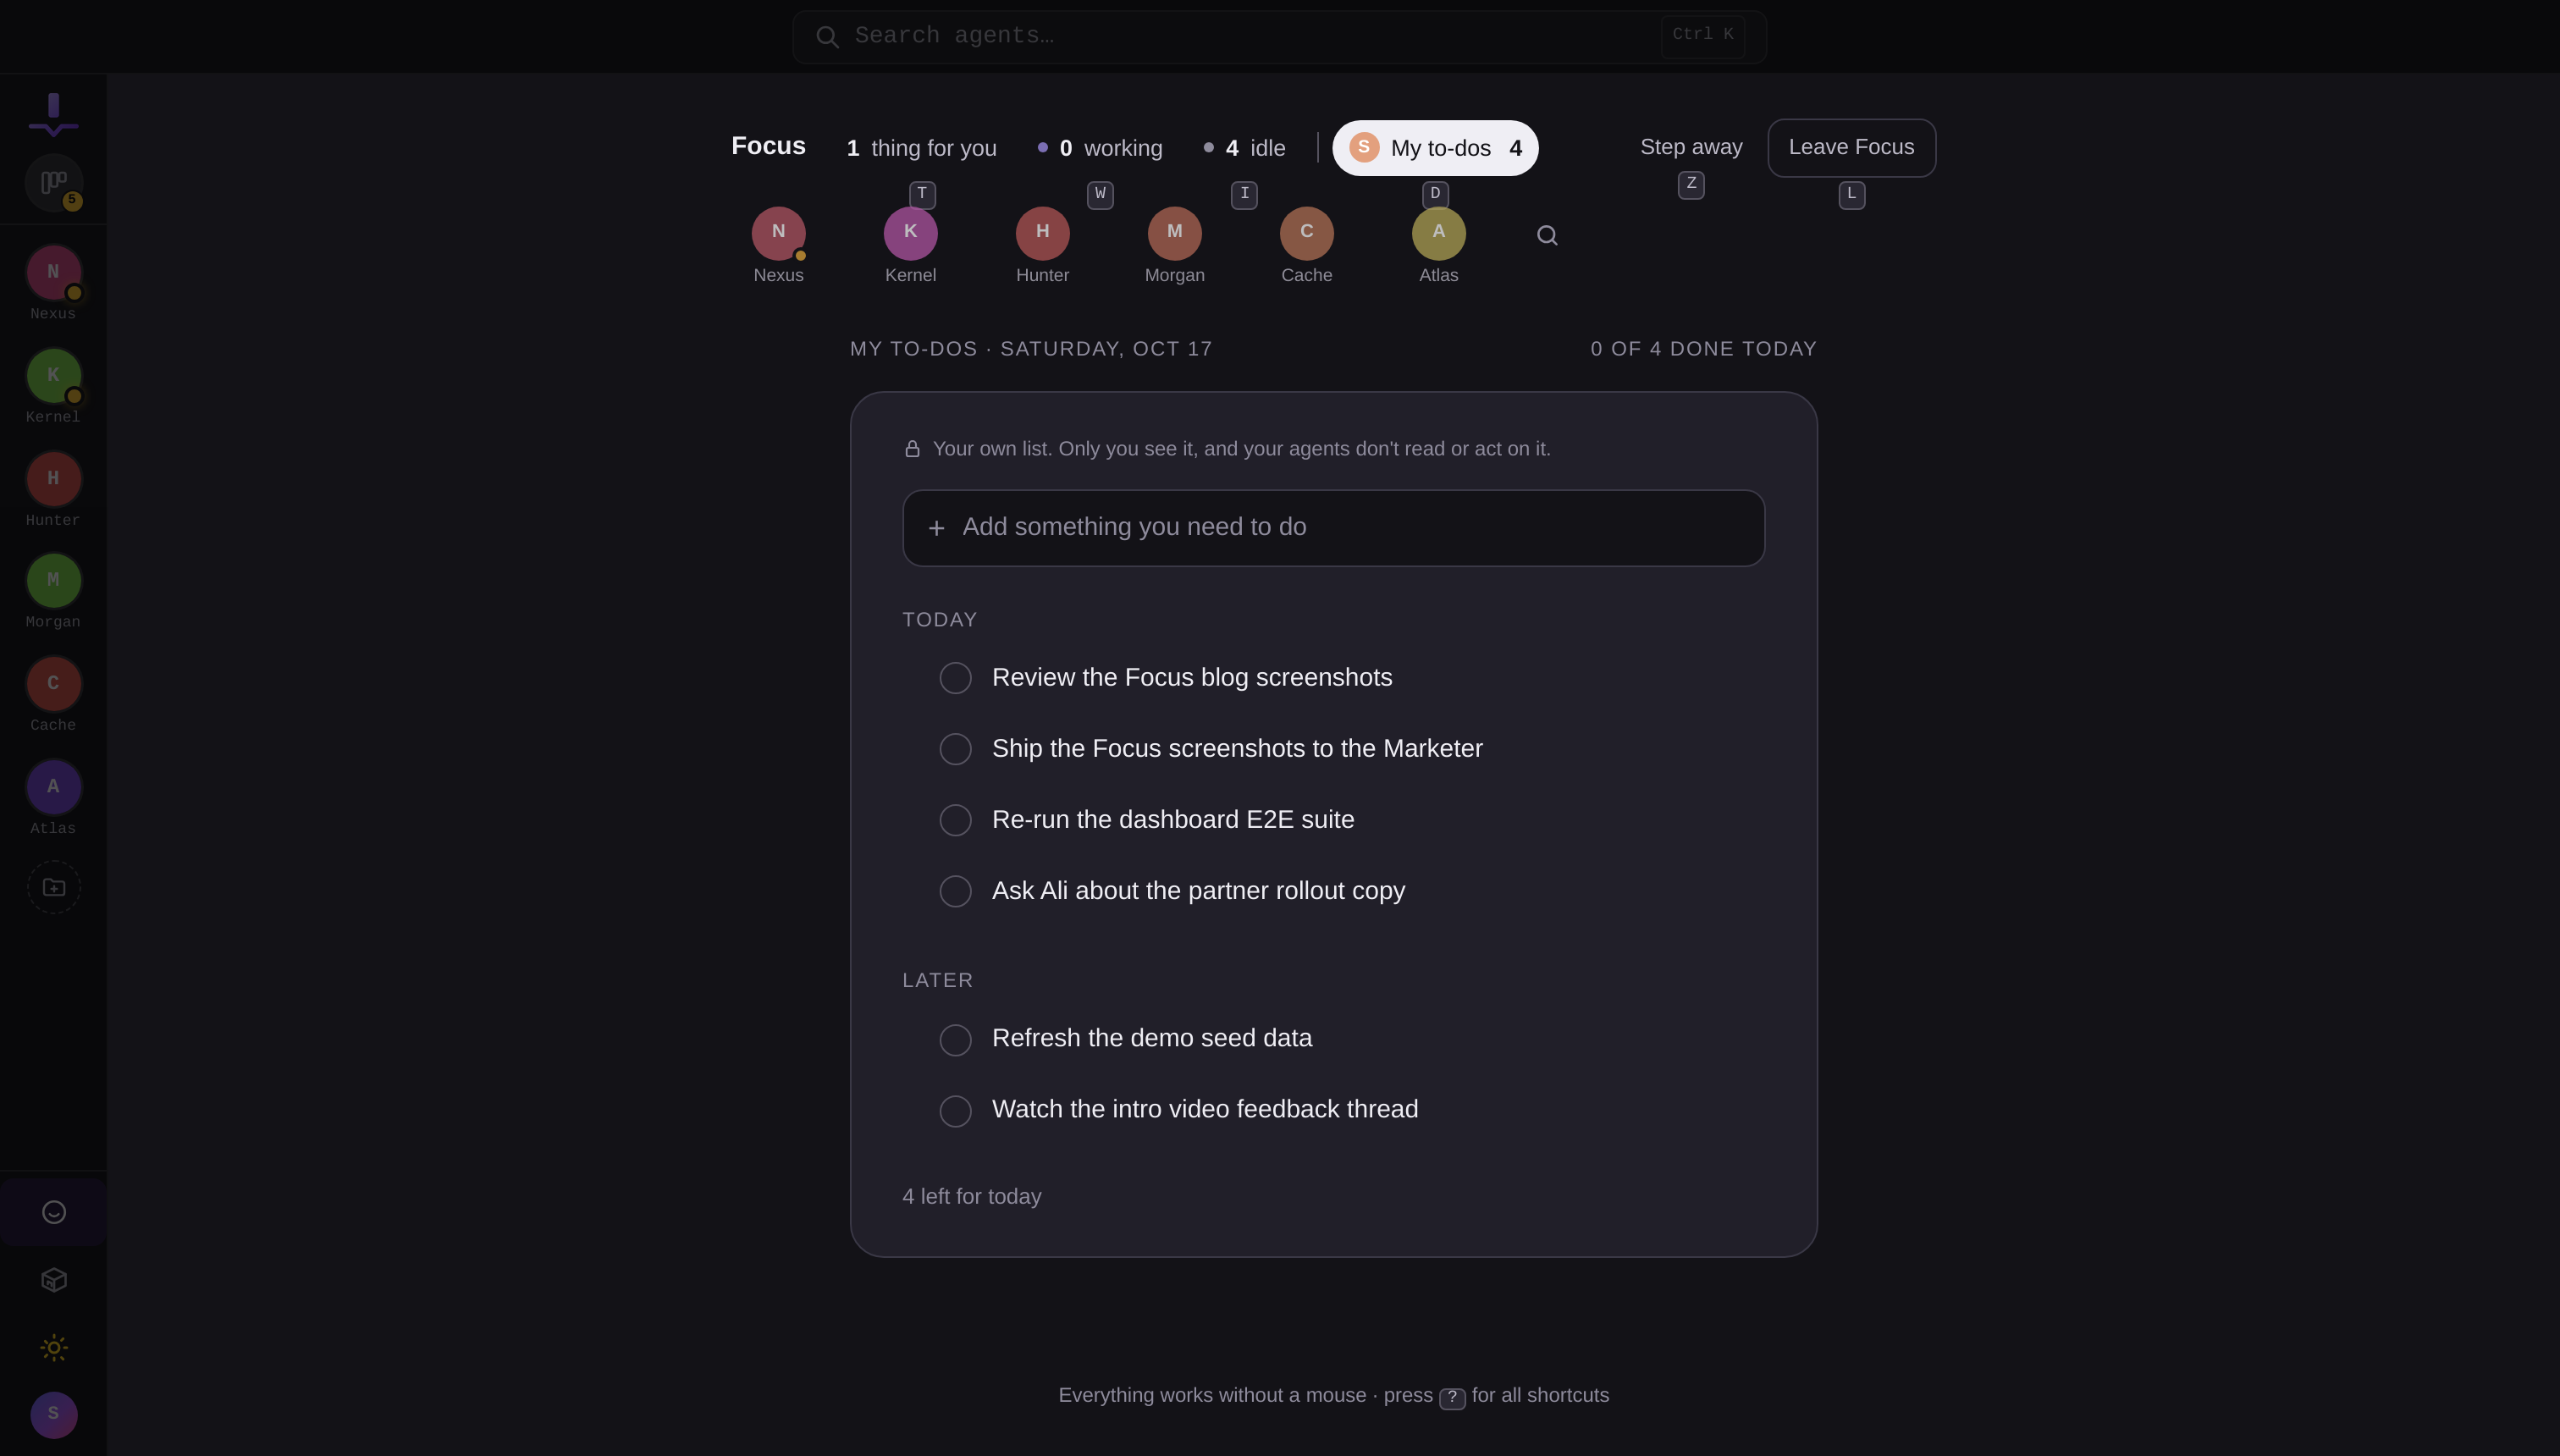Click the '0 OF 4 DONE TODAY' text
The width and height of the screenshot is (2560, 1456).
pos(1703,349)
